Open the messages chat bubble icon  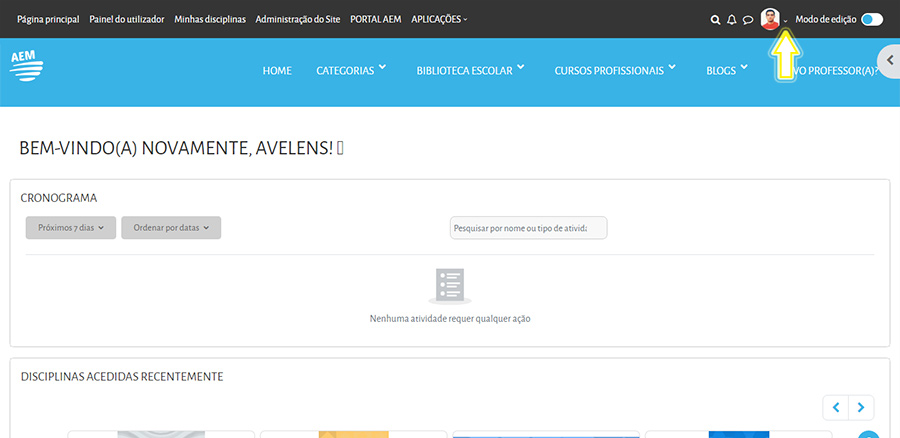[x=747, y=19]
